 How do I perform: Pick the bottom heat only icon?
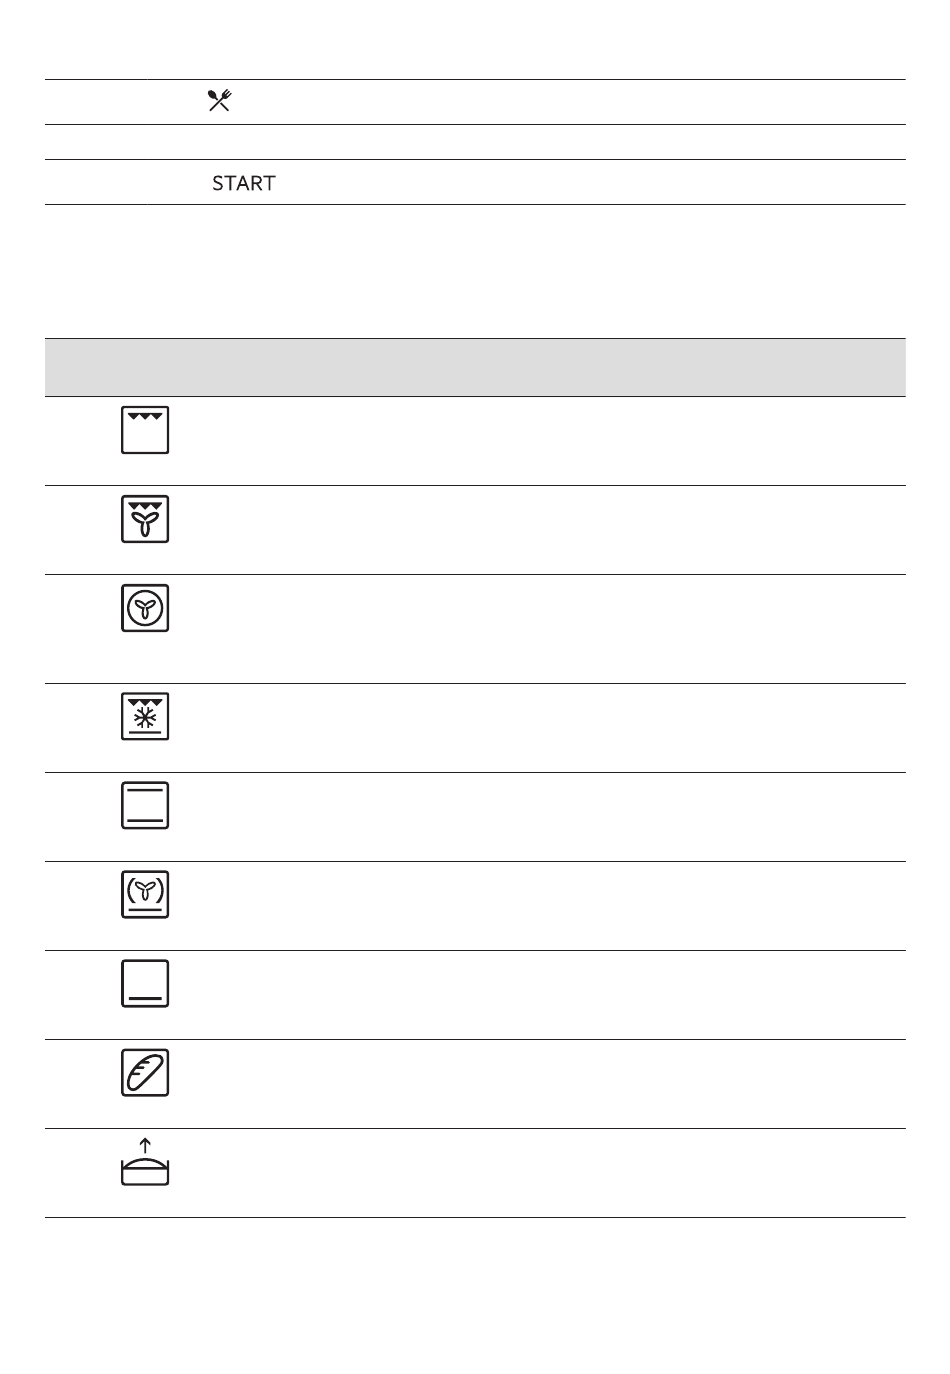point(145,983)
